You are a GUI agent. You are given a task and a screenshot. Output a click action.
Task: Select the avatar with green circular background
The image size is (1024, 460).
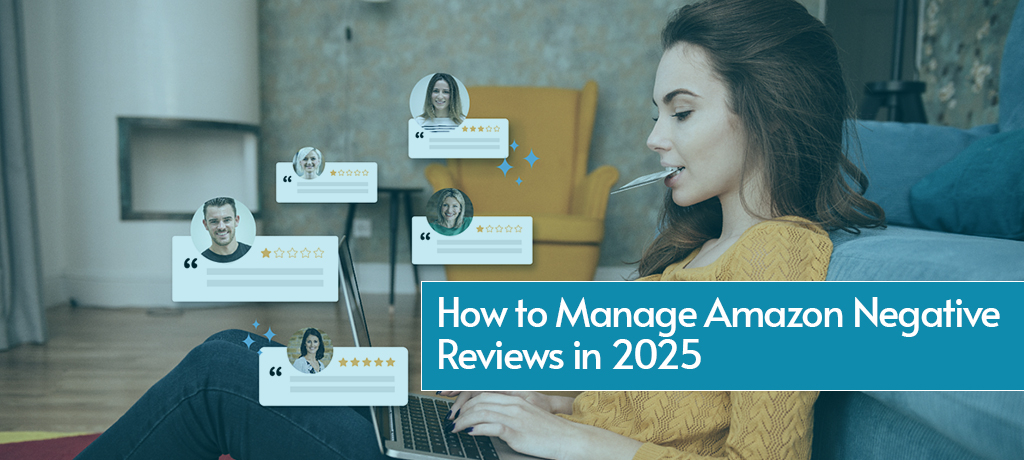[x=449, y=211]
